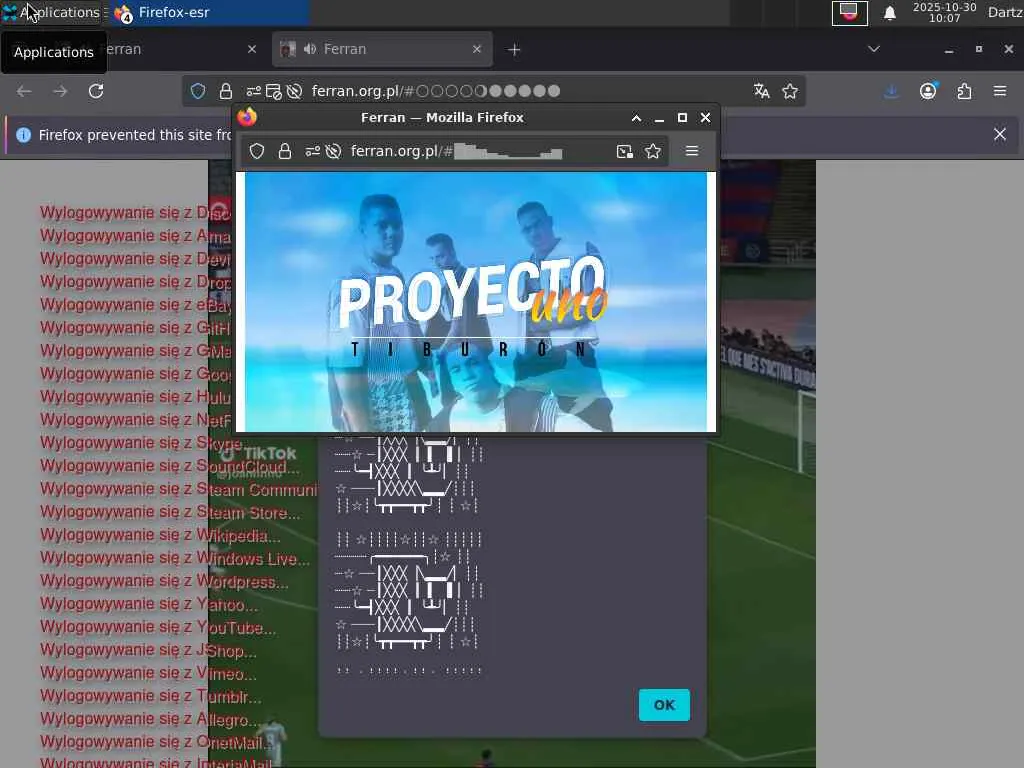The width and height of the screenshot is (1024, 768).
Task: Open the popup window's shield icon
Action: (257, 152)
